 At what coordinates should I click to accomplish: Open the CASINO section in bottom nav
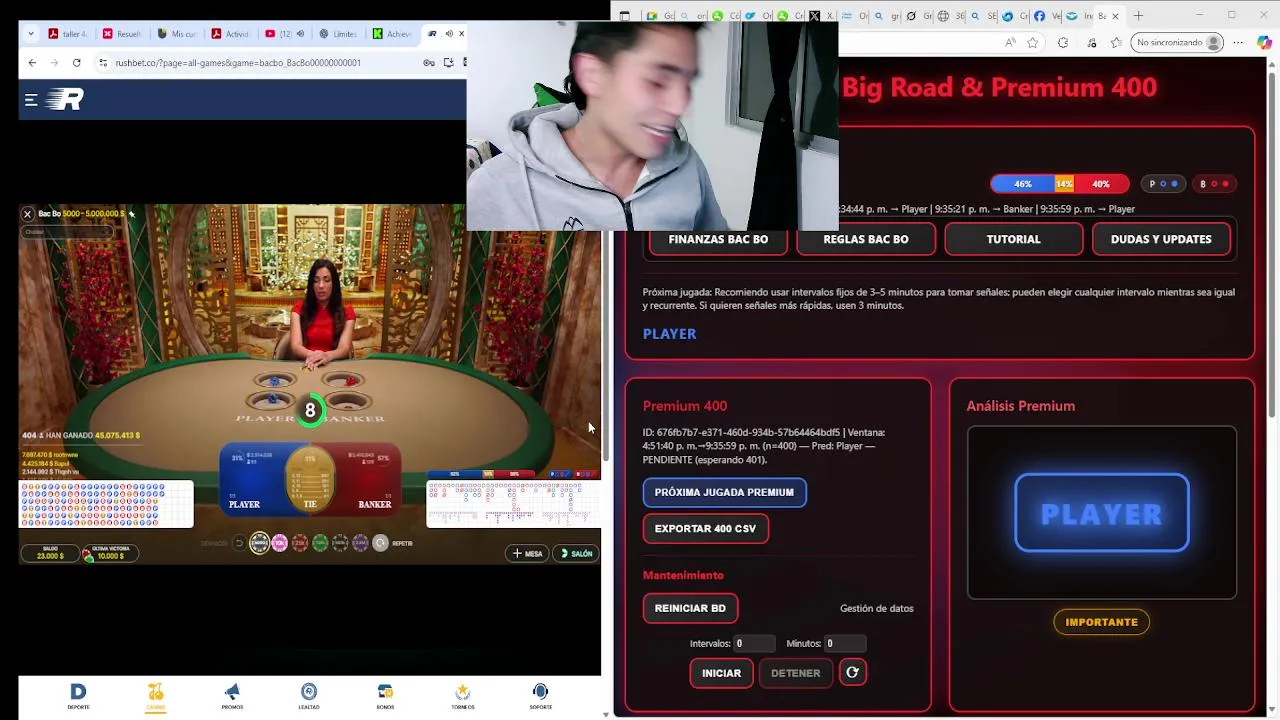[x=155, y=696]
